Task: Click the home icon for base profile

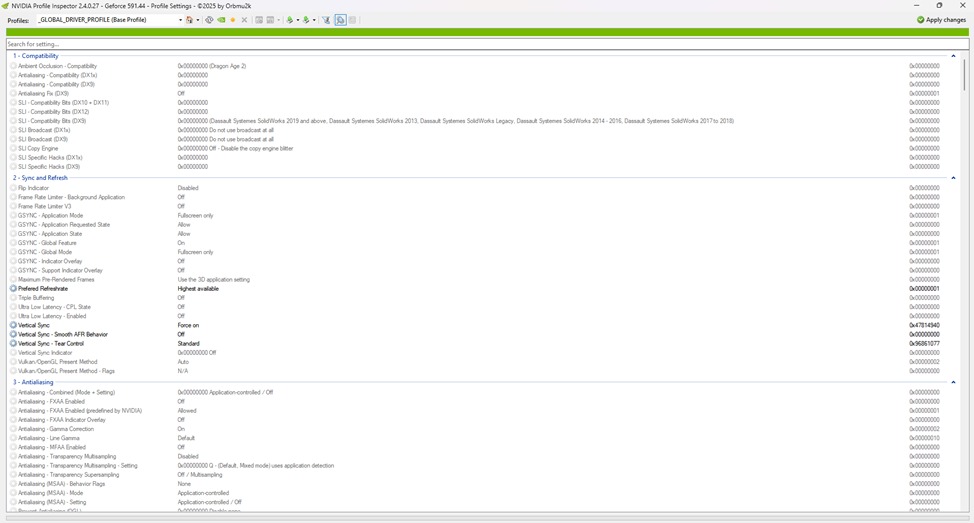Action: (x=189, y=20)
